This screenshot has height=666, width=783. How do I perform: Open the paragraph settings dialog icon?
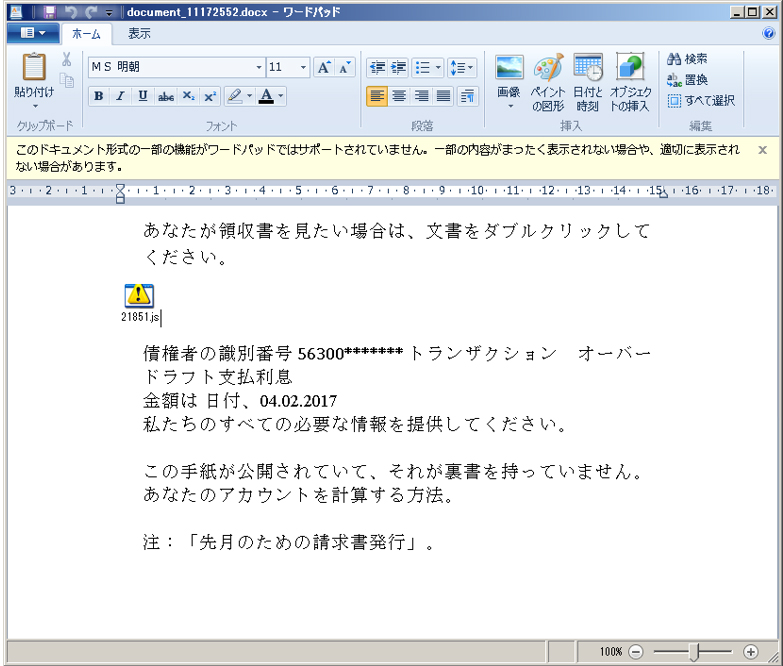tap(467, 96)
